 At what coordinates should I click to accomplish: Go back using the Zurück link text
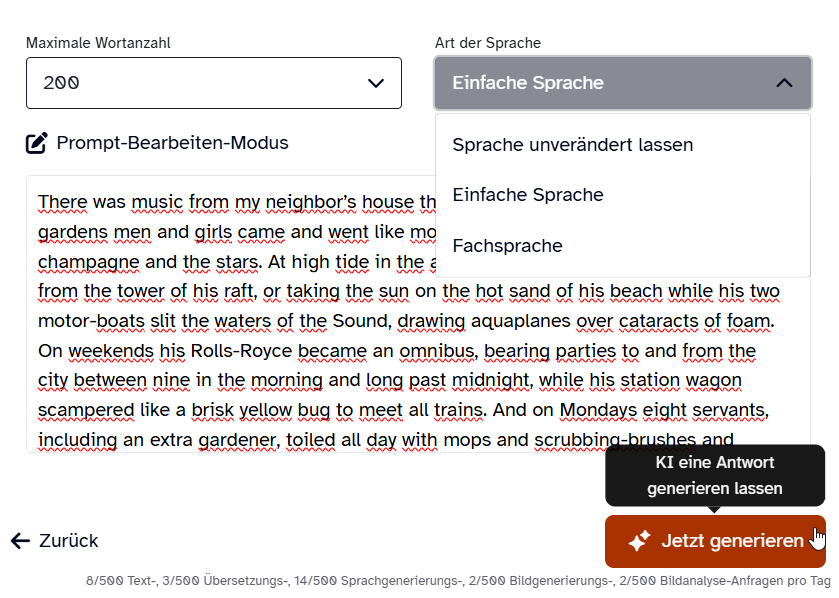coord(68,541)
